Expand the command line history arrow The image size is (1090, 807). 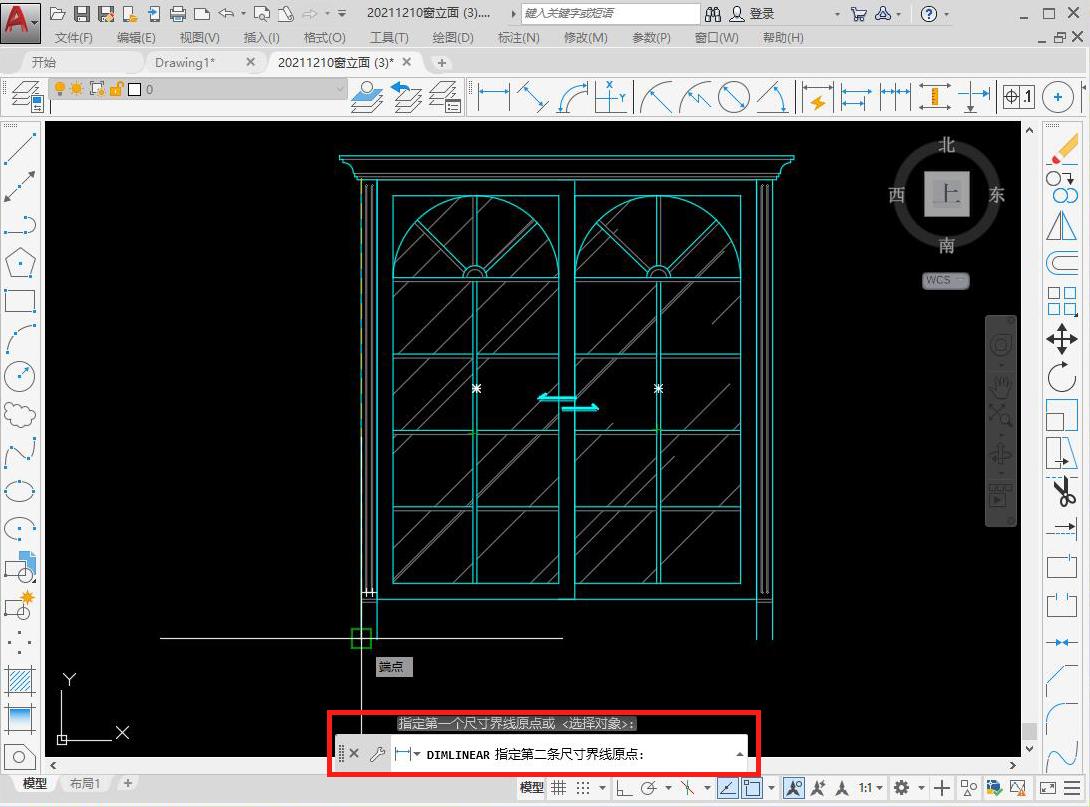[x=740, y=754]
